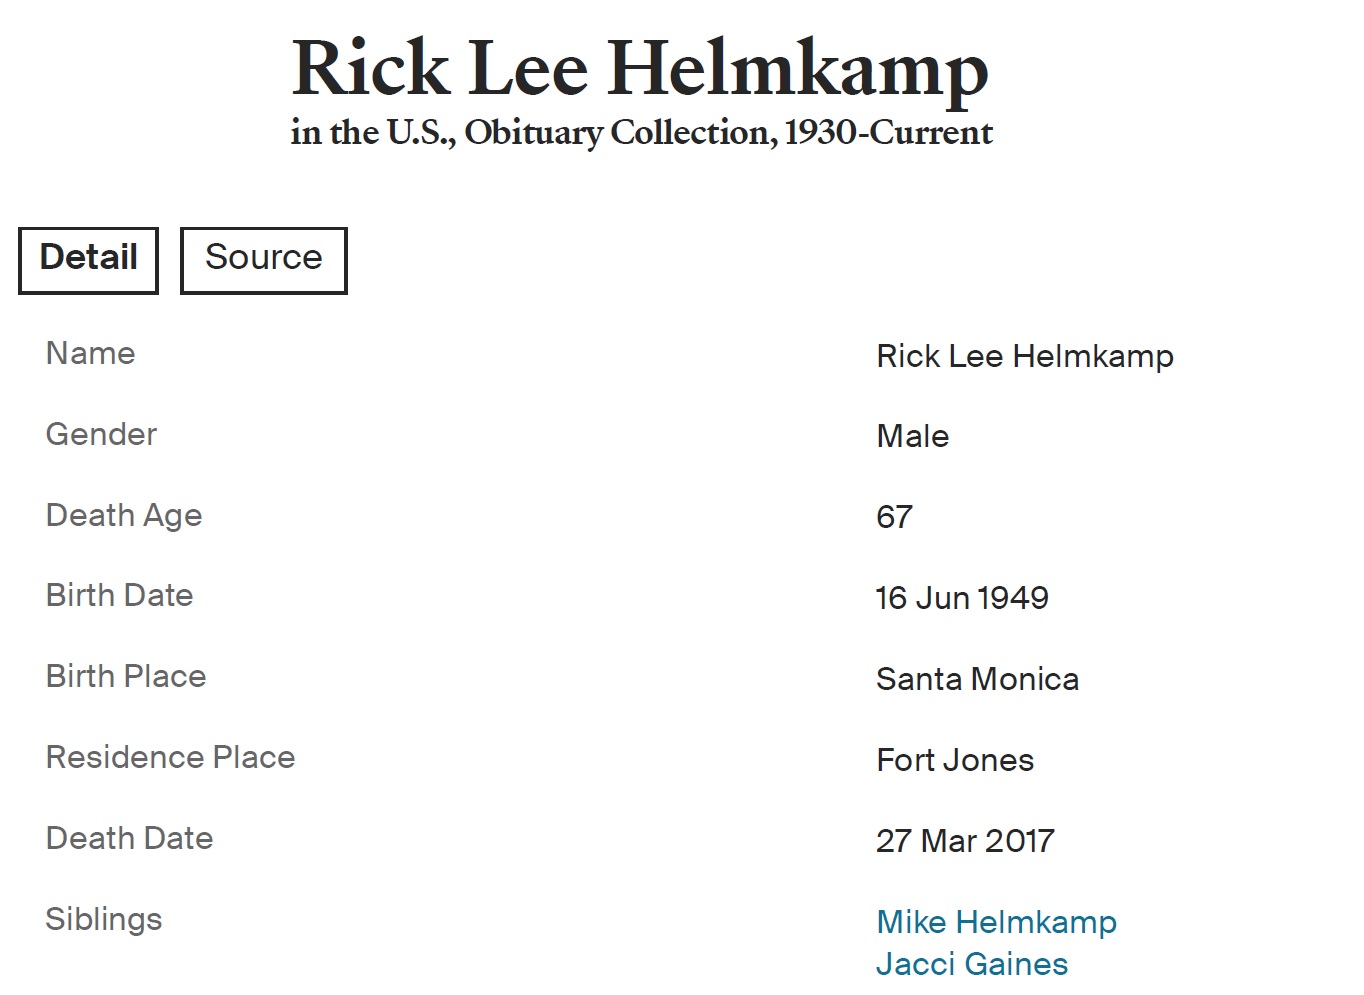The width and height of the screenshot is (1364, 995).
Task: Select the Birth Place label
Action: click(x=126, y=676)
